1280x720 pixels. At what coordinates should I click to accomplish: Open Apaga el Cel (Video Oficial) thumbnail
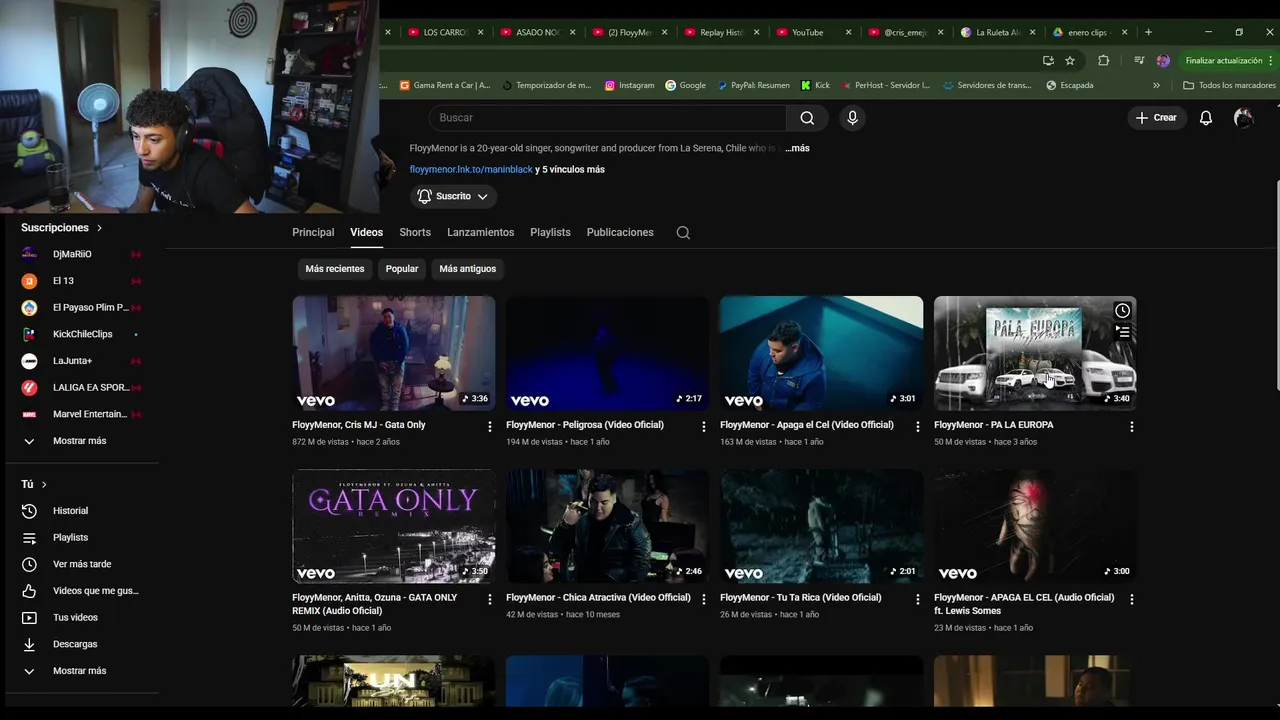(822, 353)
